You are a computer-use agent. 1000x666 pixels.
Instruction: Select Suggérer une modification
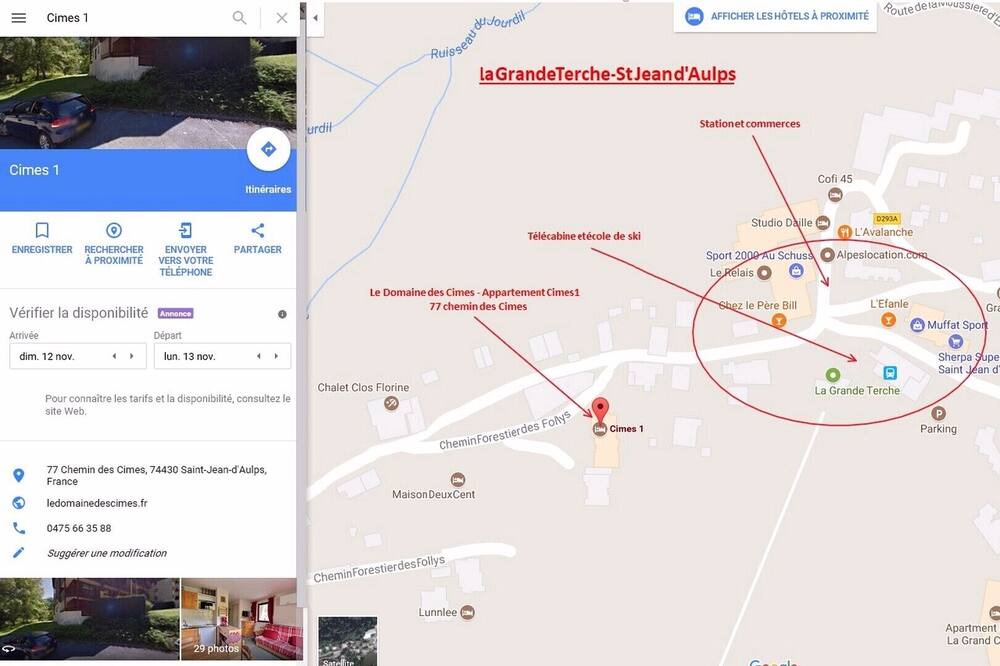pyautogui.click(x=107, y=553)
